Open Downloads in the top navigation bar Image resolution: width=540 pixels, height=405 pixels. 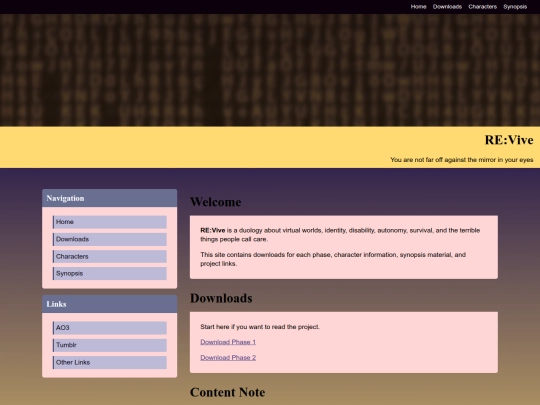[447, 7]
